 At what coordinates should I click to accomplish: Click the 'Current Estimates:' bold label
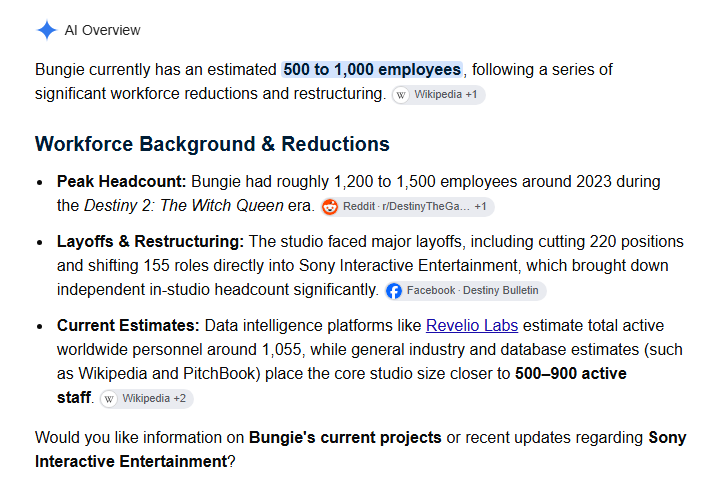click(x=128, y=326)
